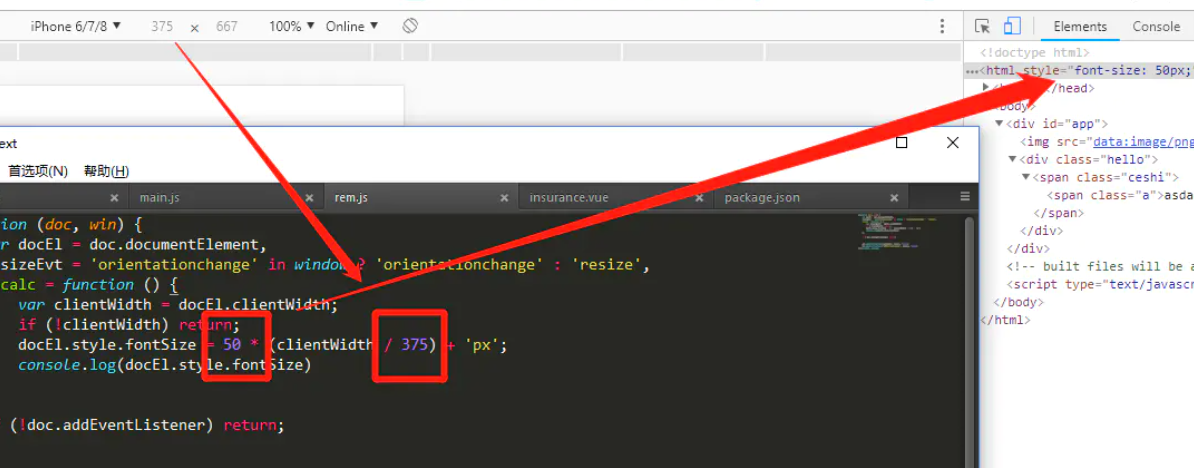Select the closing </html> tag row
The width and height of the screenshot is (1194, 468).
(1006, 320)
